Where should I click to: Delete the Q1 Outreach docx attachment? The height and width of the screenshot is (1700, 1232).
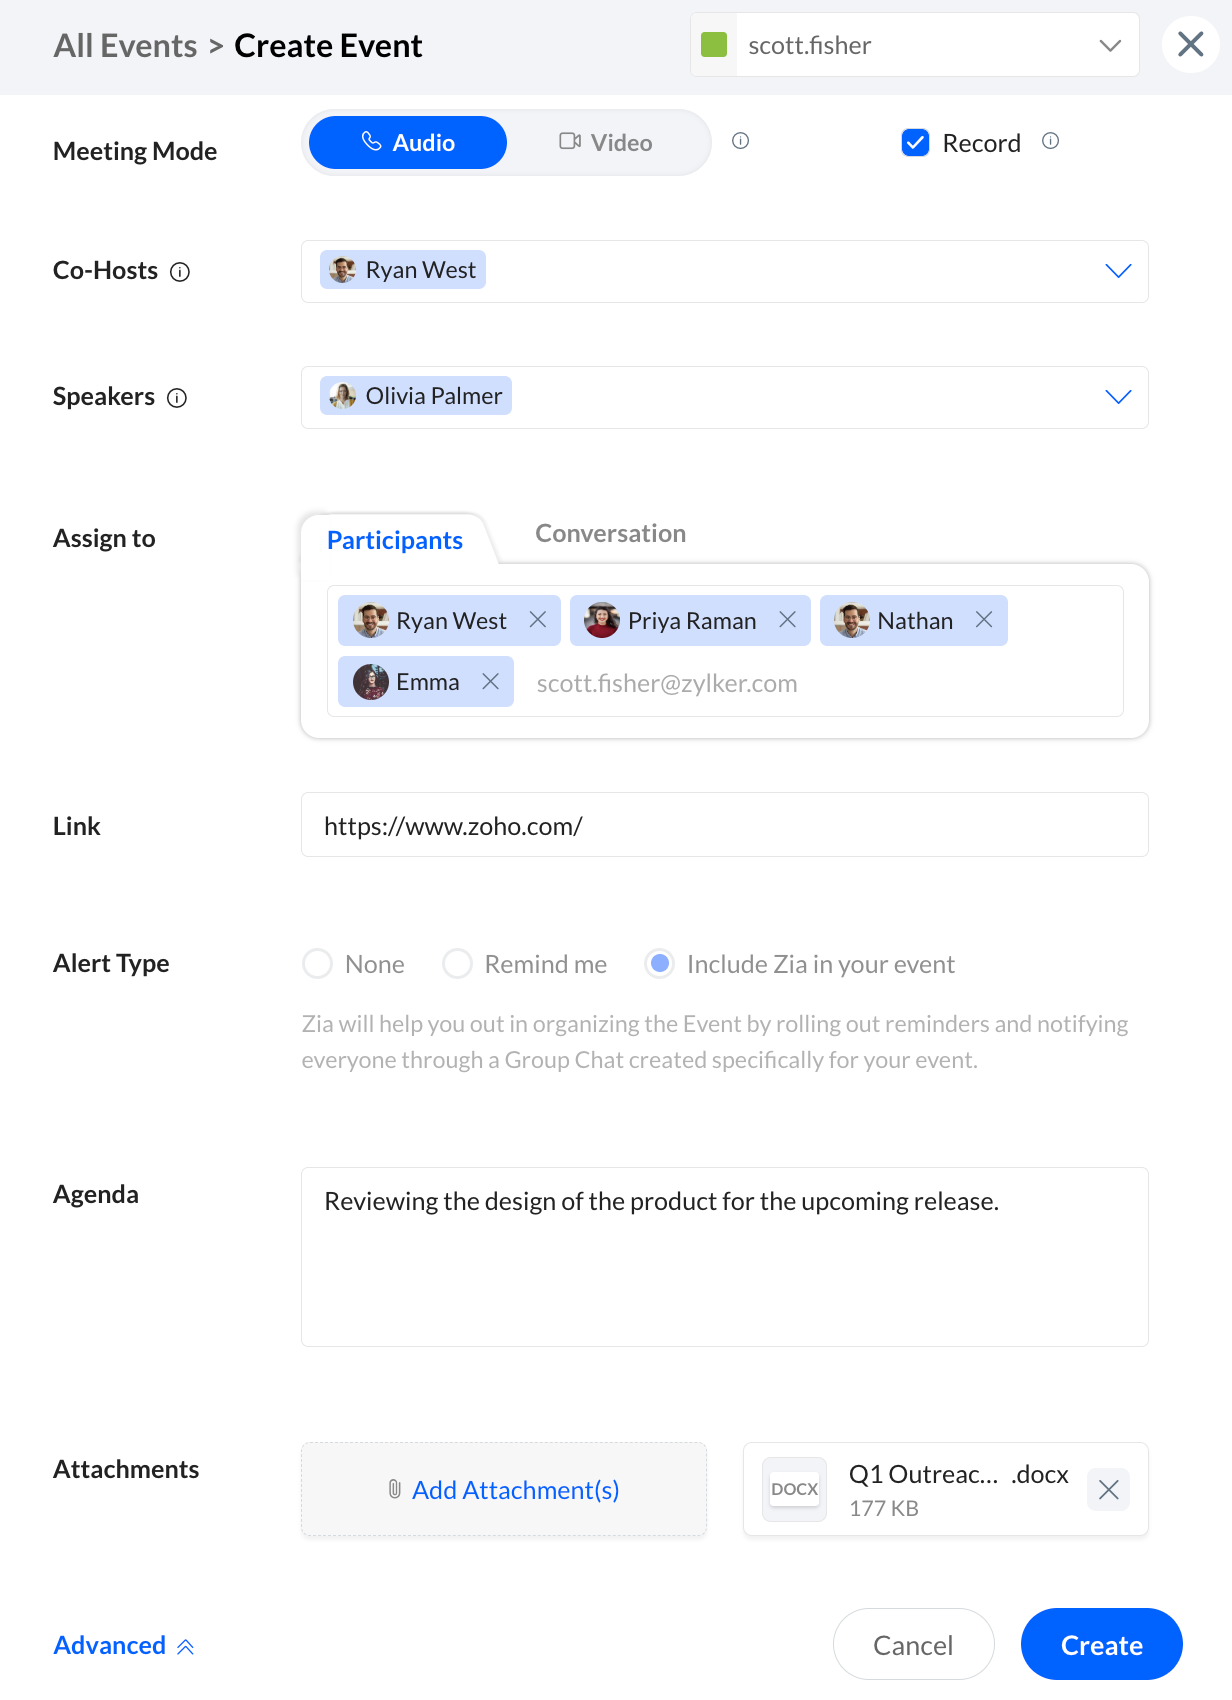tap(1108, 1490)
